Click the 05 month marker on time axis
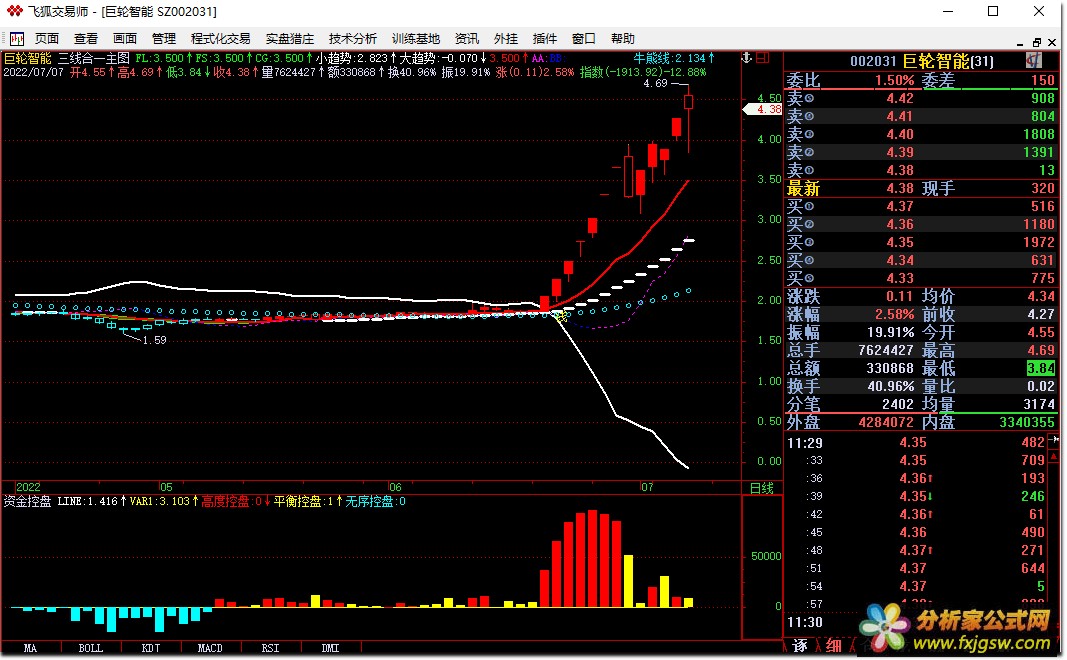Image resolution: width=1067 pixels, height=660 pixels. coord(166,487)
